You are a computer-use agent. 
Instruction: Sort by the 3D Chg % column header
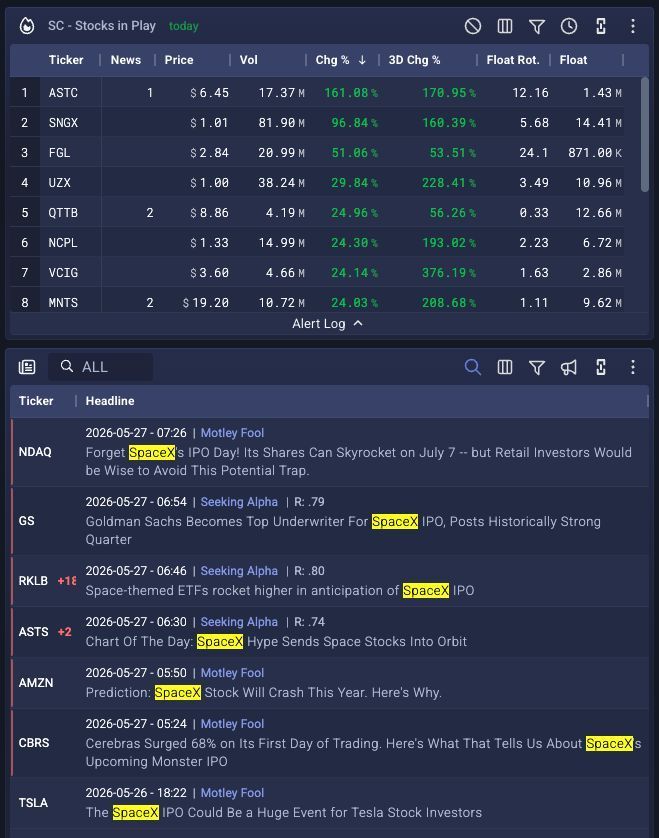coord(414,60)
